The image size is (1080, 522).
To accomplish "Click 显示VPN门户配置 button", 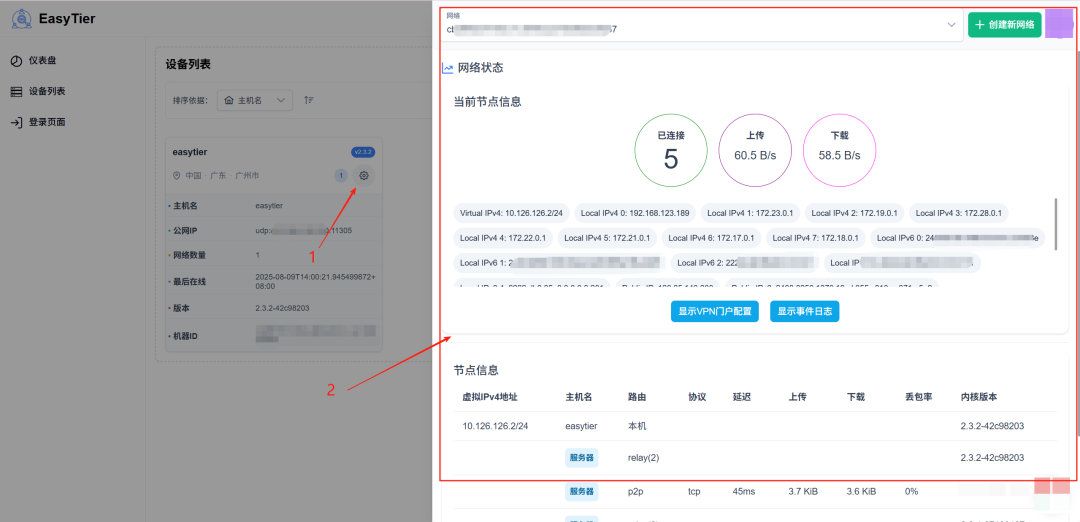I will (715, 311).
